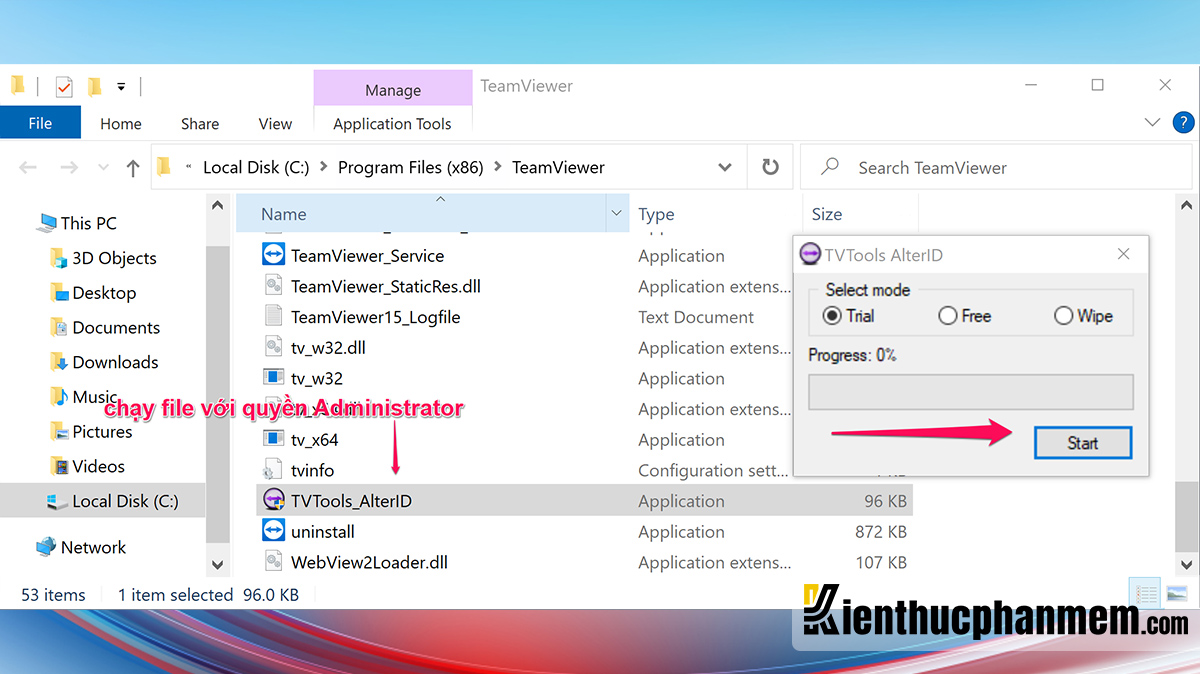Screen dimensions: 1200x674
Task: Open the chevron after Local Disk (C:) breadcrumb
Action: (x=324, y=168)
